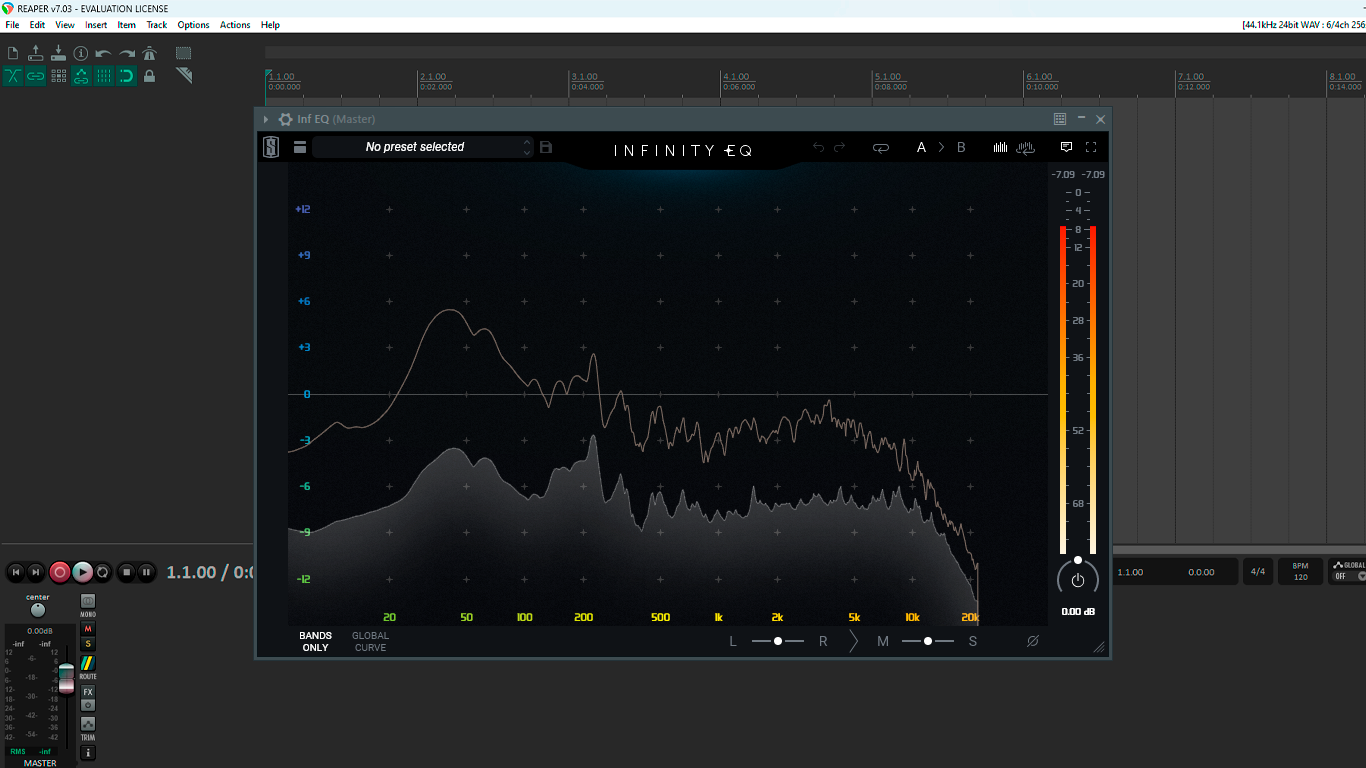The image size is (1366, 768).
Task: Open the FX window keyboard grid icon
Action: tap(1060, 119)
